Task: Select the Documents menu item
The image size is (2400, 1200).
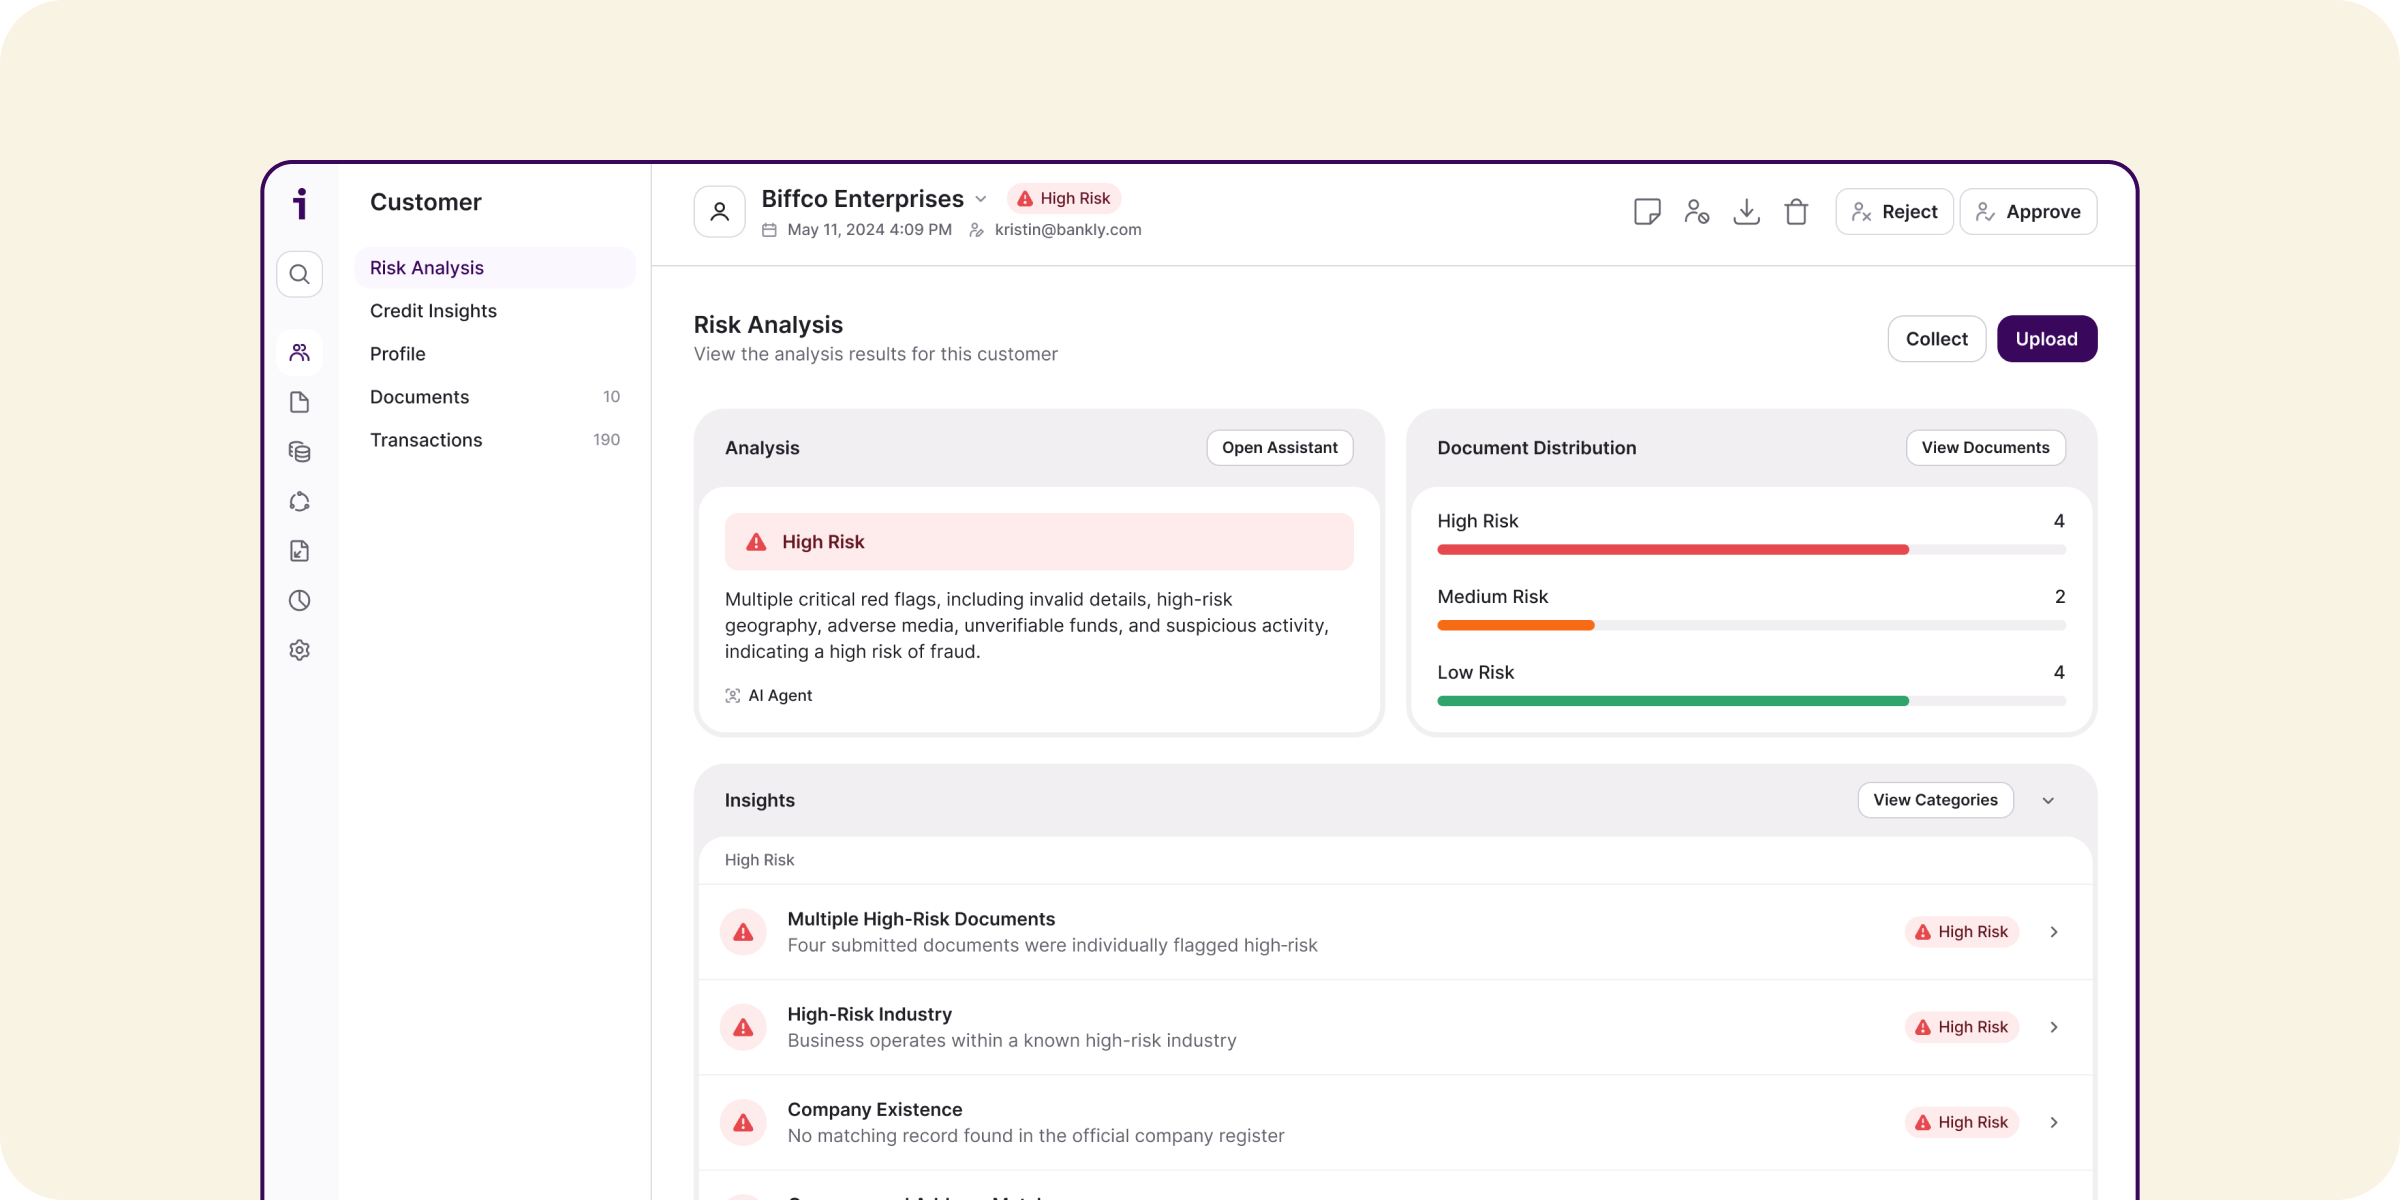Action: [x=419, y=397]
